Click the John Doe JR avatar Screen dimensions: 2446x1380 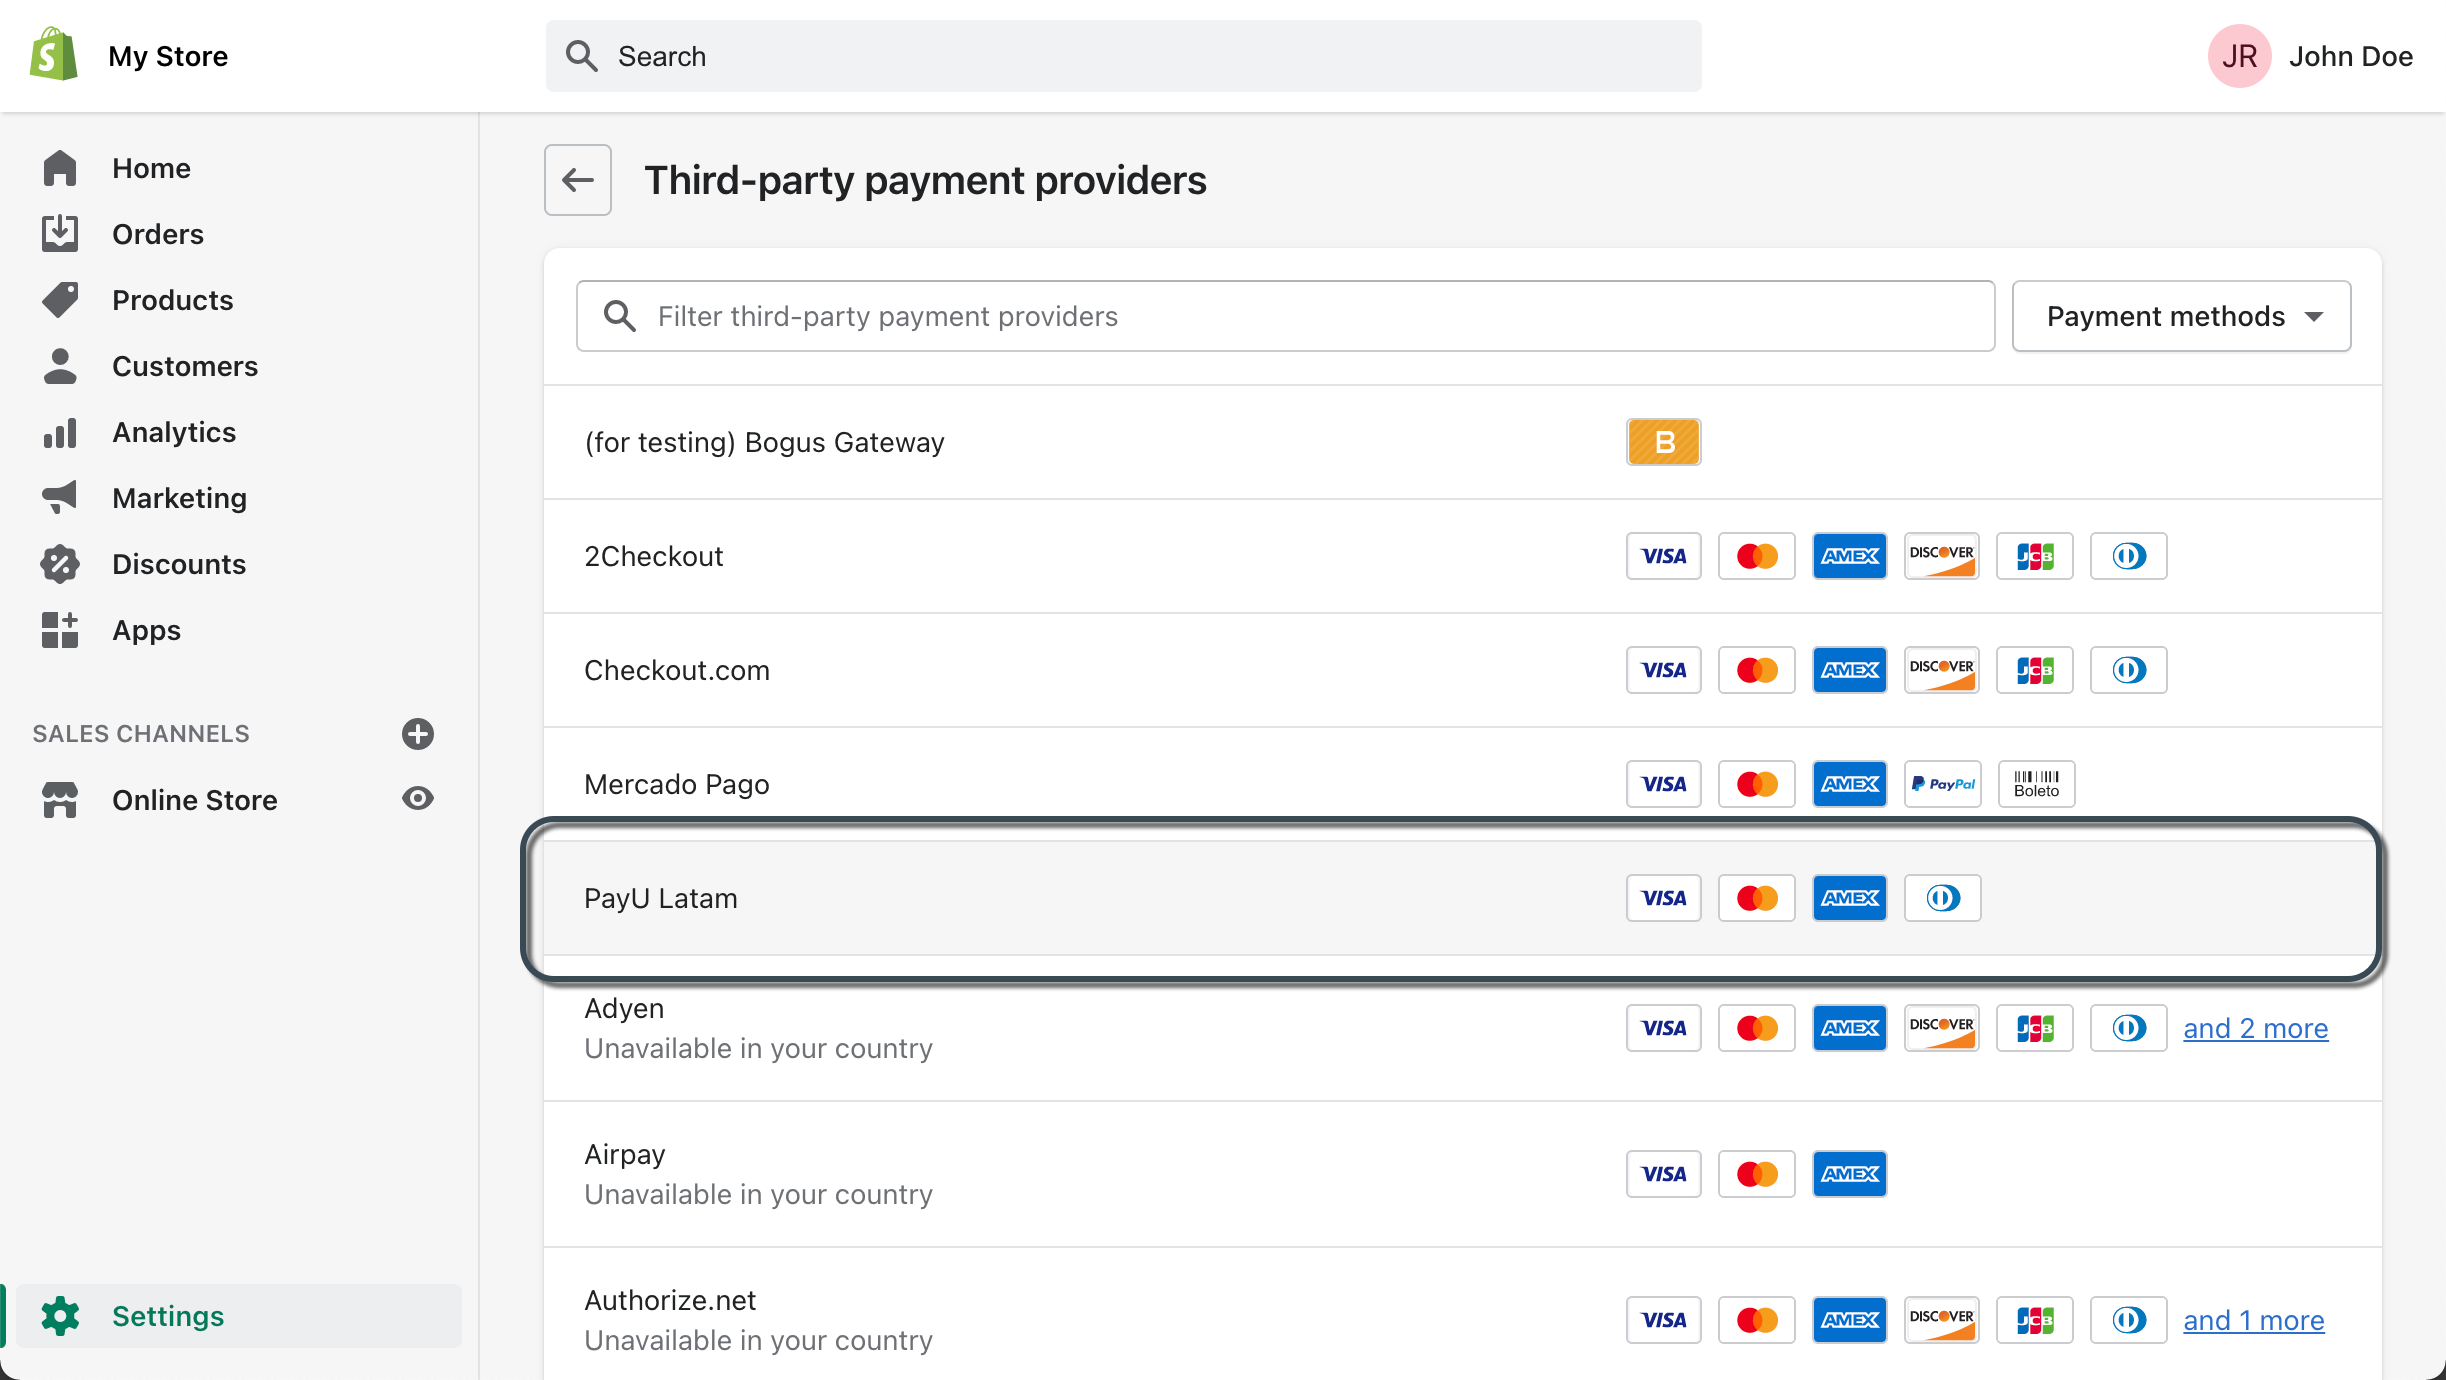click(x=2239, y=56)
